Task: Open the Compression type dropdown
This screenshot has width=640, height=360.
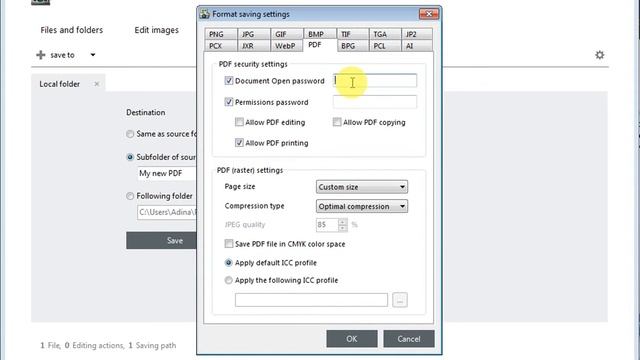Action: 362,207
